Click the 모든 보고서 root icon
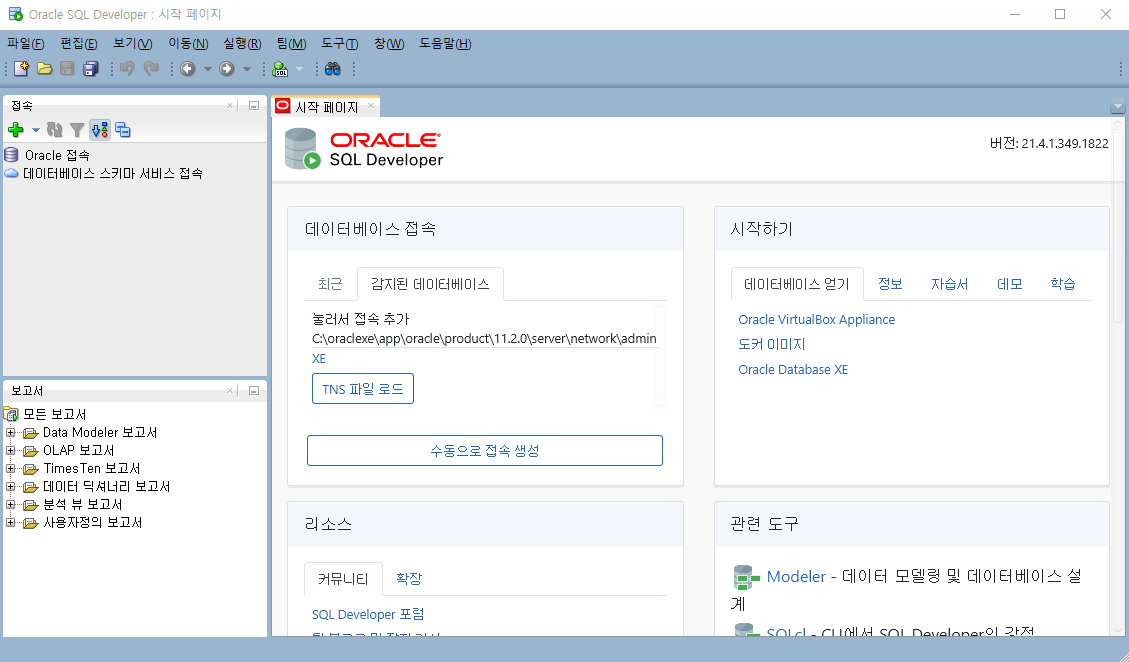1129x662 pixels. (11, 414)
